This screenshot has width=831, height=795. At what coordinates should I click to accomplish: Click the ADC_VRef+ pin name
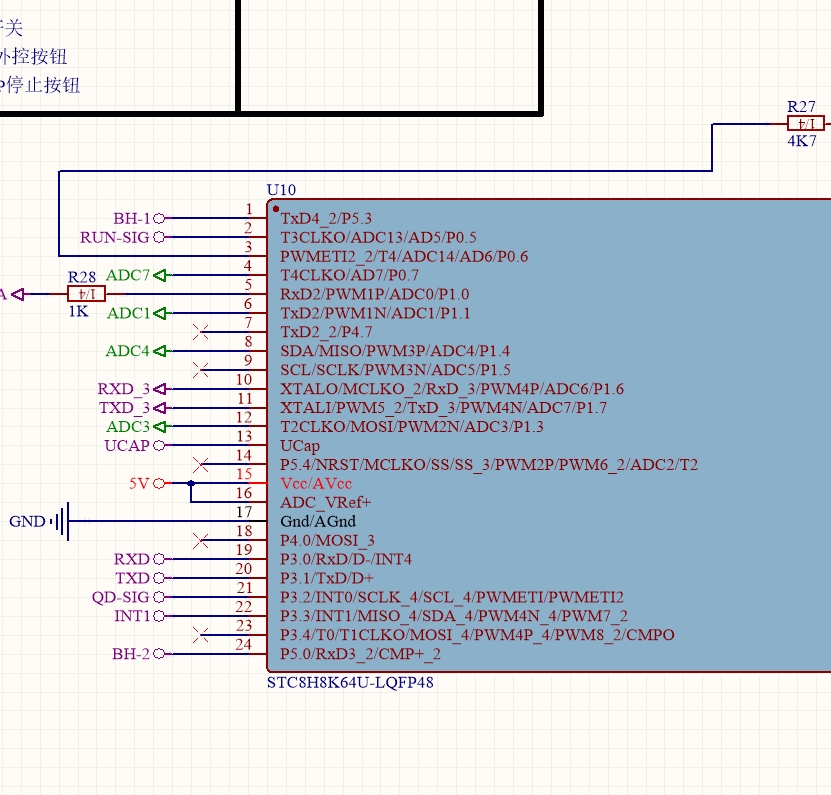[x=326, y=502]
